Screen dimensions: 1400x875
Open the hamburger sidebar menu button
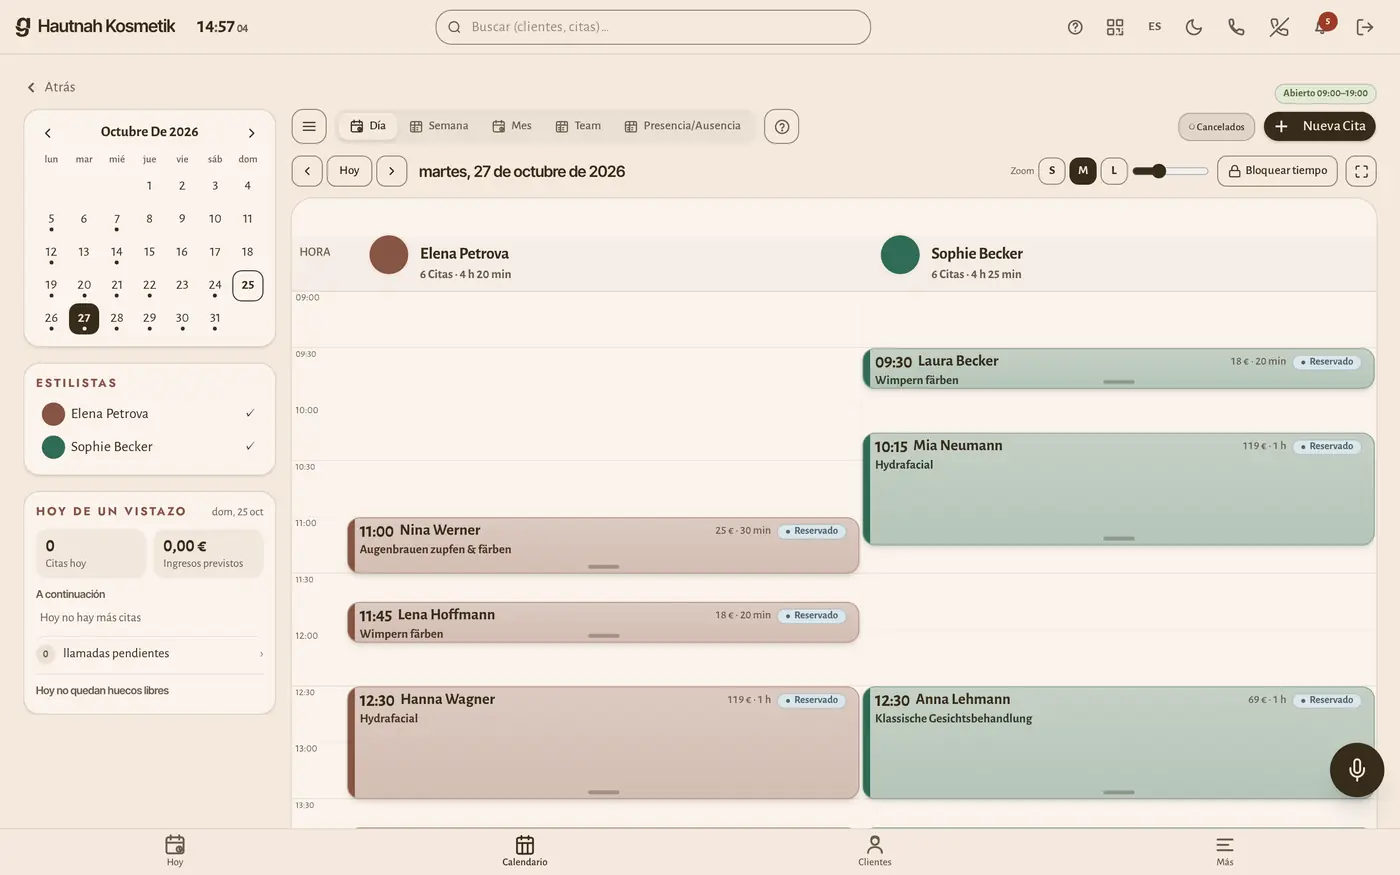pos(309,126)
